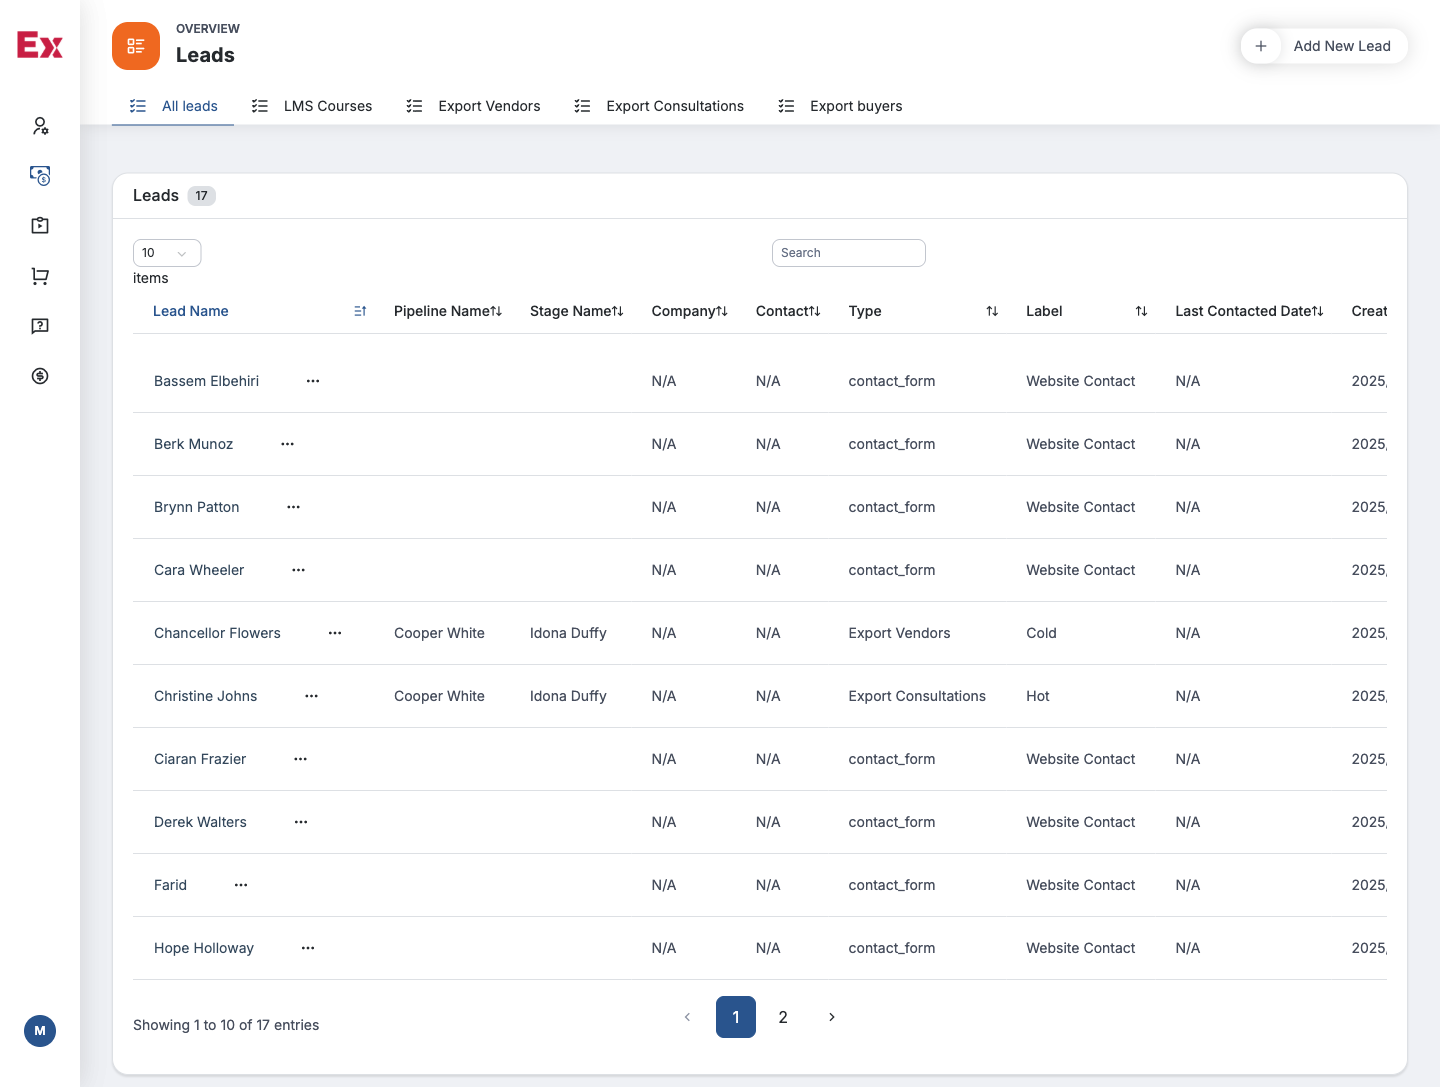Open the shopping cart sidebar icon
The height and width of the screenshot is (1087, 1440).
(x=40, y=276)
